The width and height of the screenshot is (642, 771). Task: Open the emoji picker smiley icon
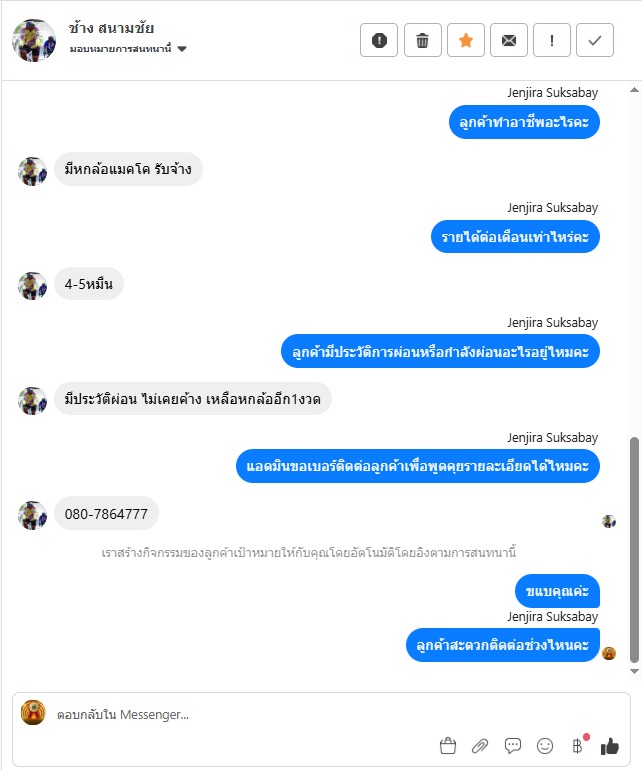(545, 746)
